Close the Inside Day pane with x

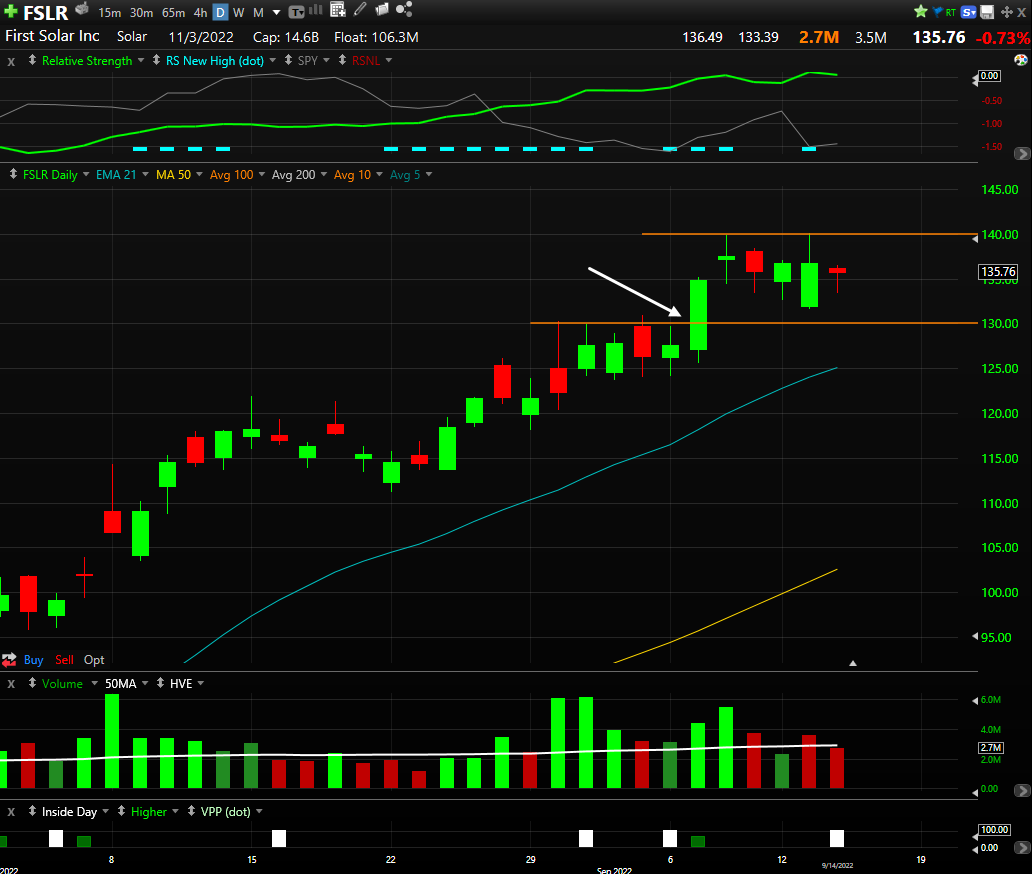[11, 812]
